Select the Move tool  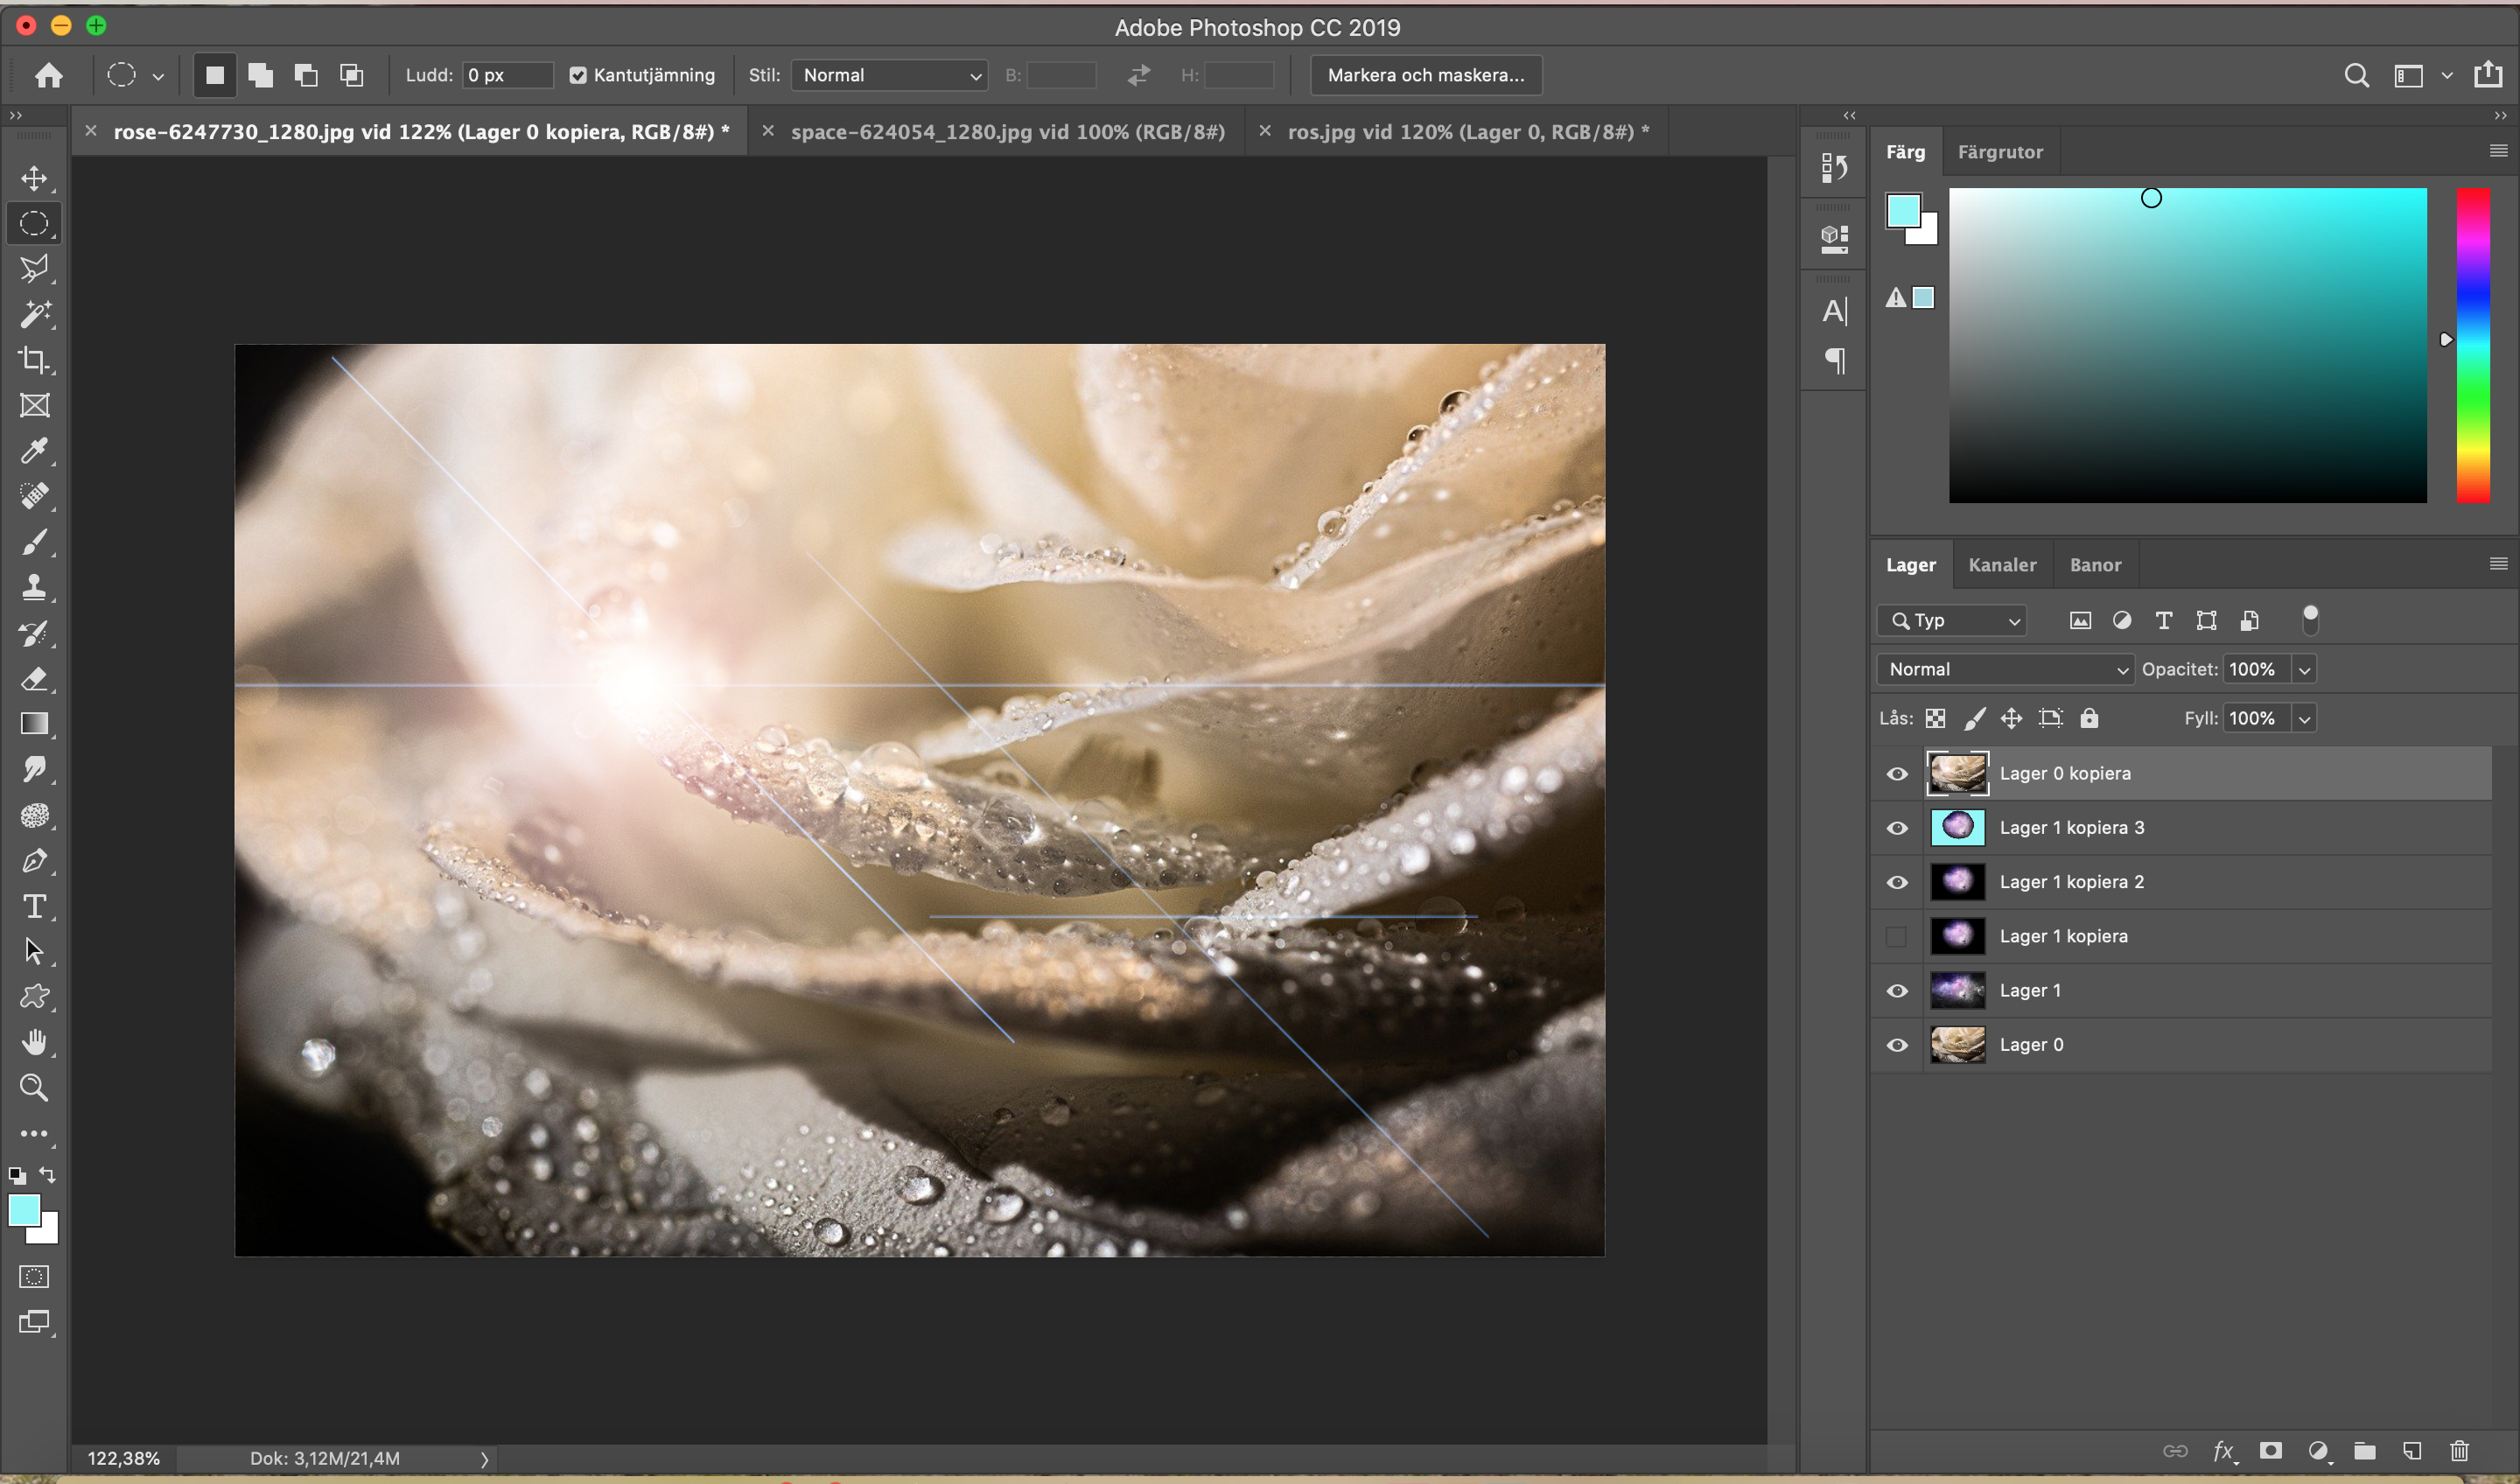click(34, 178)
